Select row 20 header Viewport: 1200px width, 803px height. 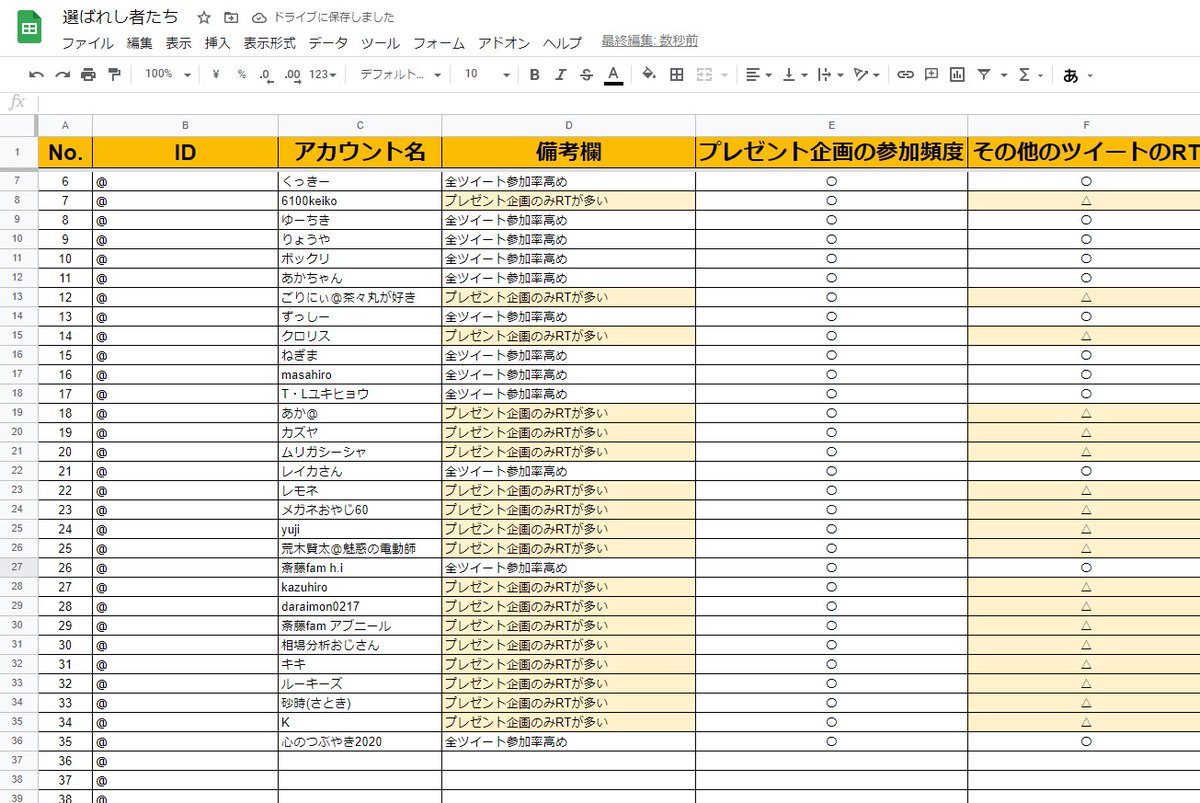[18, 432]
